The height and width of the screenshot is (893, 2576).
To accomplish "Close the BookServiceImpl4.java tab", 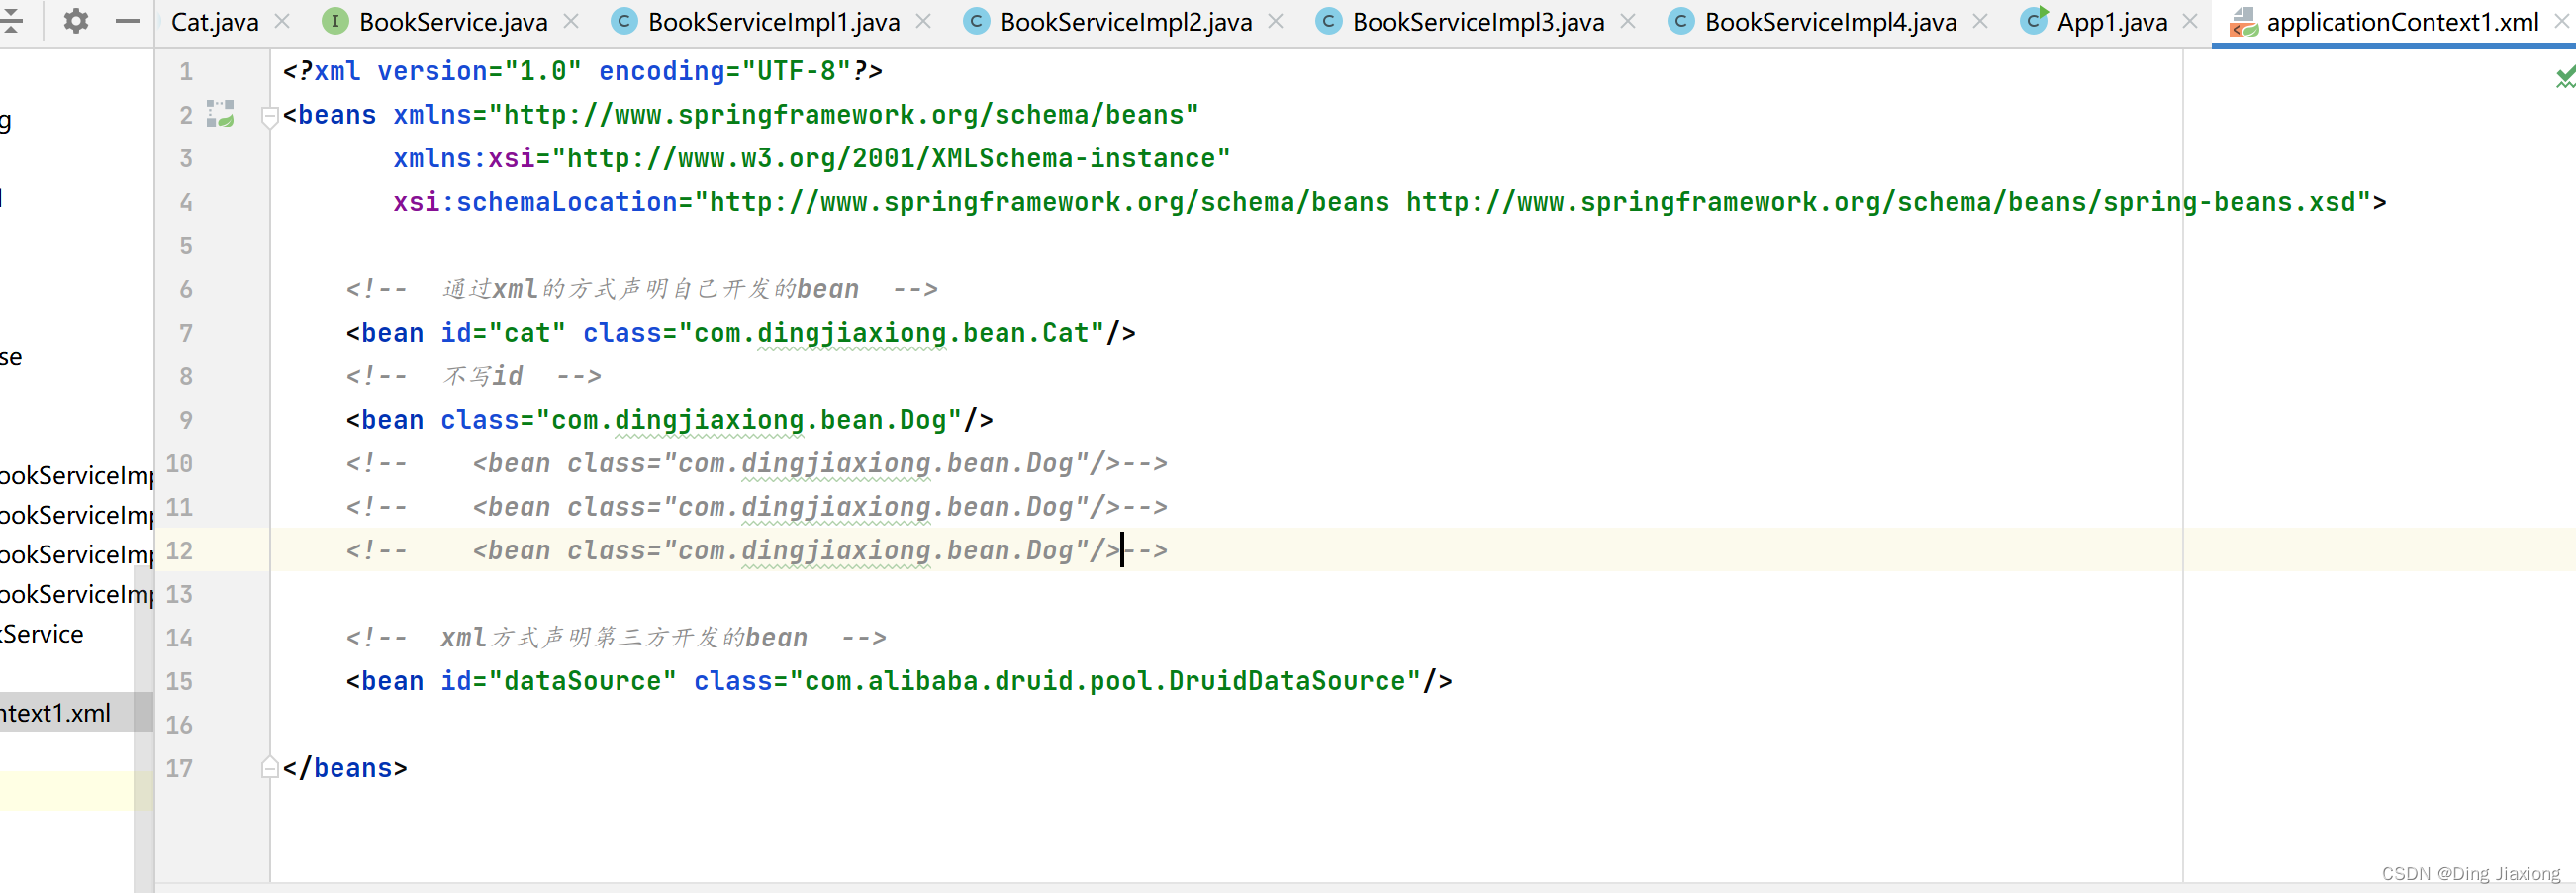I will tap(1980, 21).
